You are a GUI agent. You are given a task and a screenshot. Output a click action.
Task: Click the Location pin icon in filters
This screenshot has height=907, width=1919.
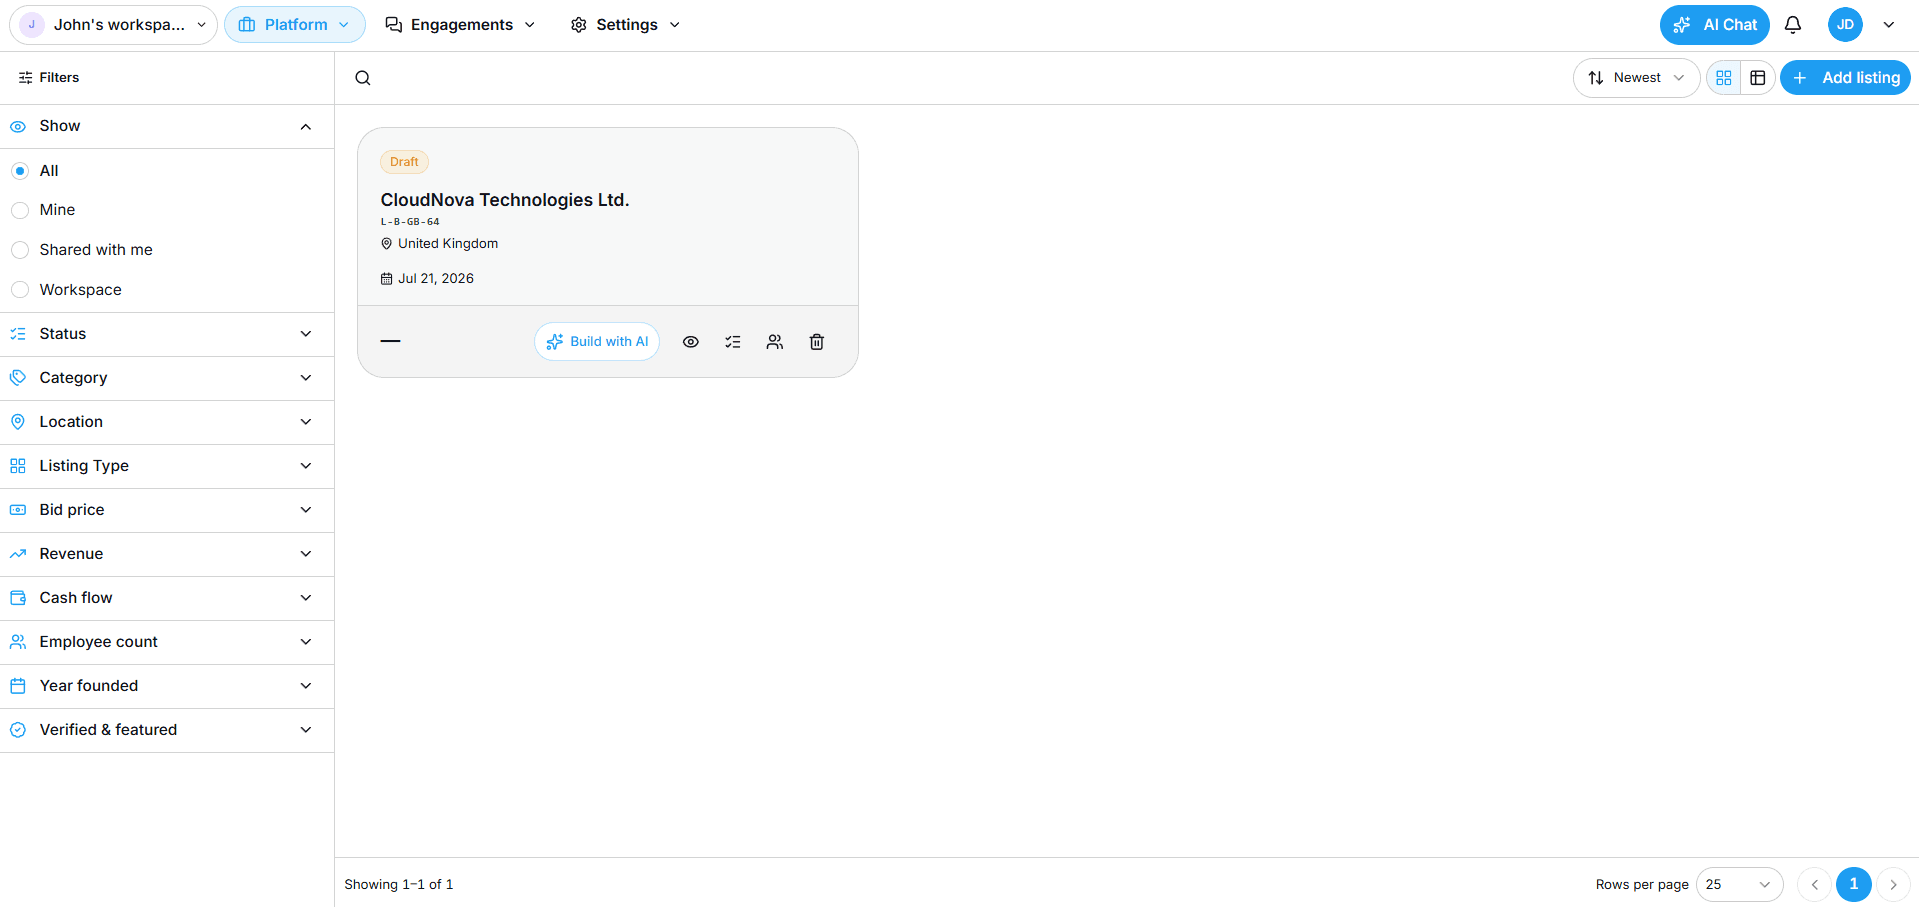(18, 422)
